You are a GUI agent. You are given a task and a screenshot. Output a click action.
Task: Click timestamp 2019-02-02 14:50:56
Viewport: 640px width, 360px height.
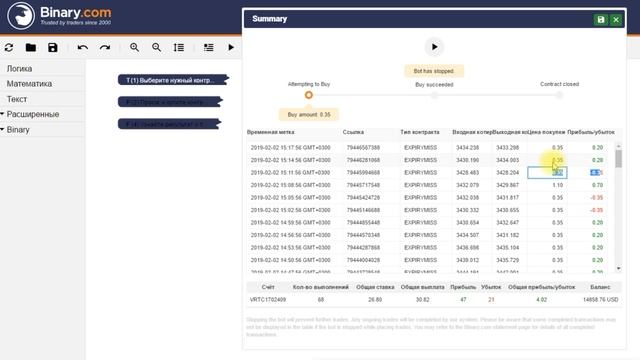tap(291, 260)
